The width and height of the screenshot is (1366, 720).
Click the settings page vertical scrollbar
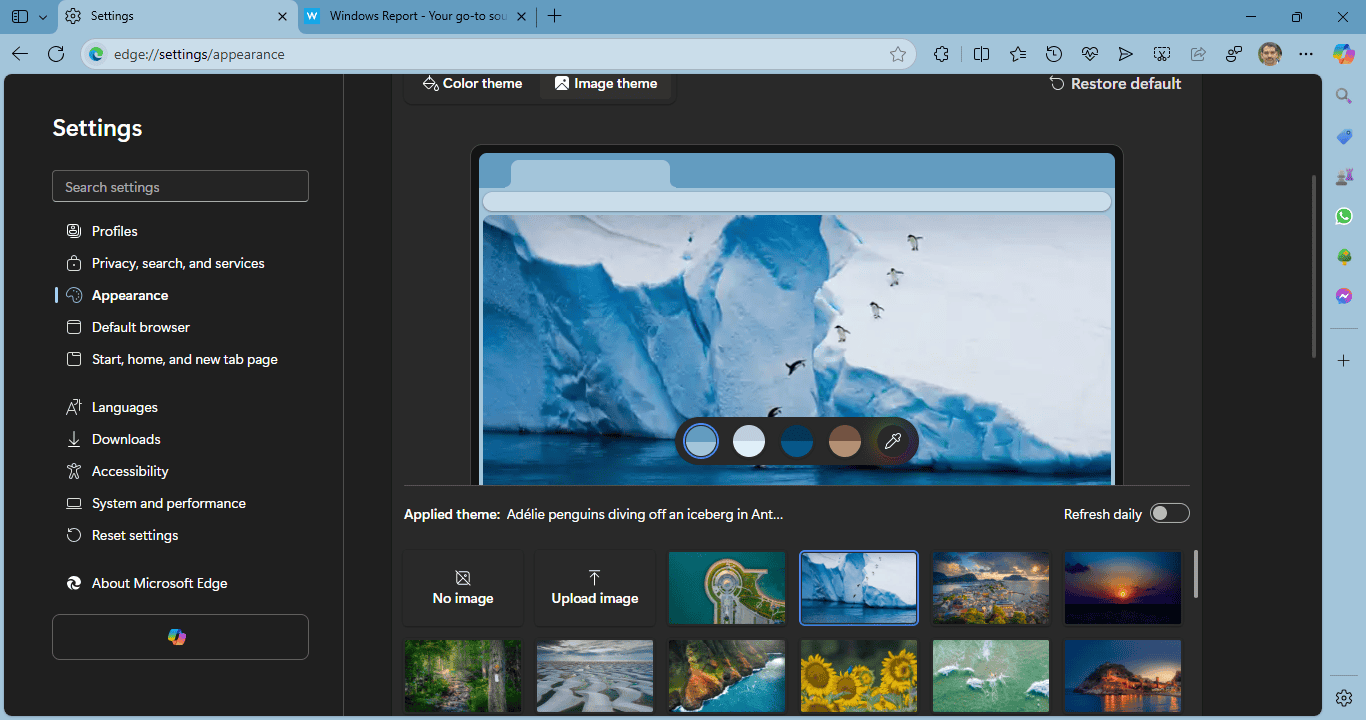tap(1315, 266)
